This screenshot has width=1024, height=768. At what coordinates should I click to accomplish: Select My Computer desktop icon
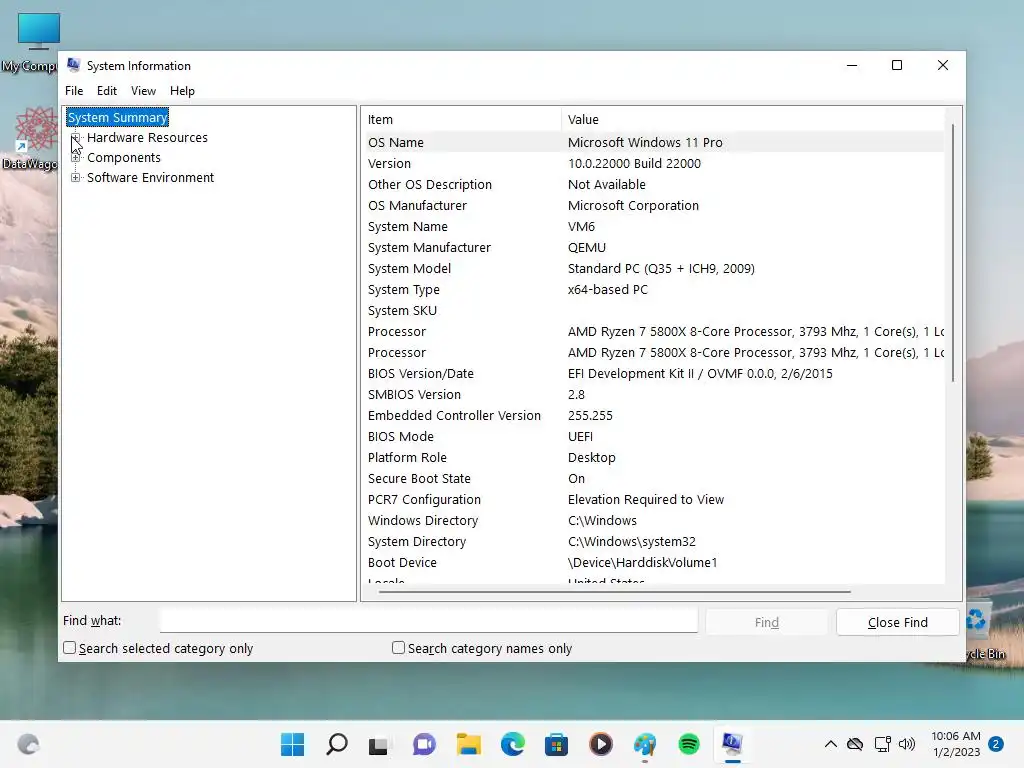[x=30, y=42]
